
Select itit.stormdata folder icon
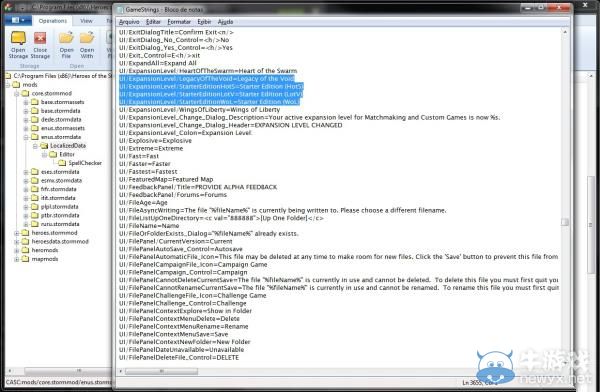(x=35, y=198)
